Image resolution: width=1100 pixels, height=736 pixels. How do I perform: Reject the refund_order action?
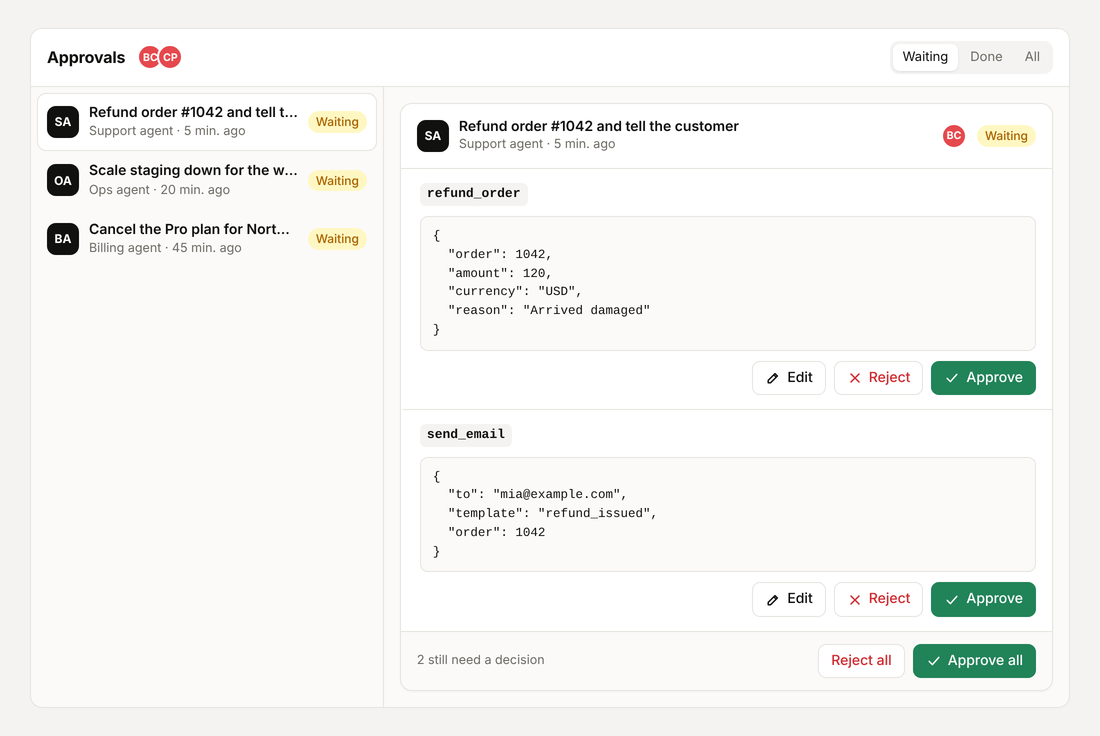pyautogui.click(x=878, y=377)
